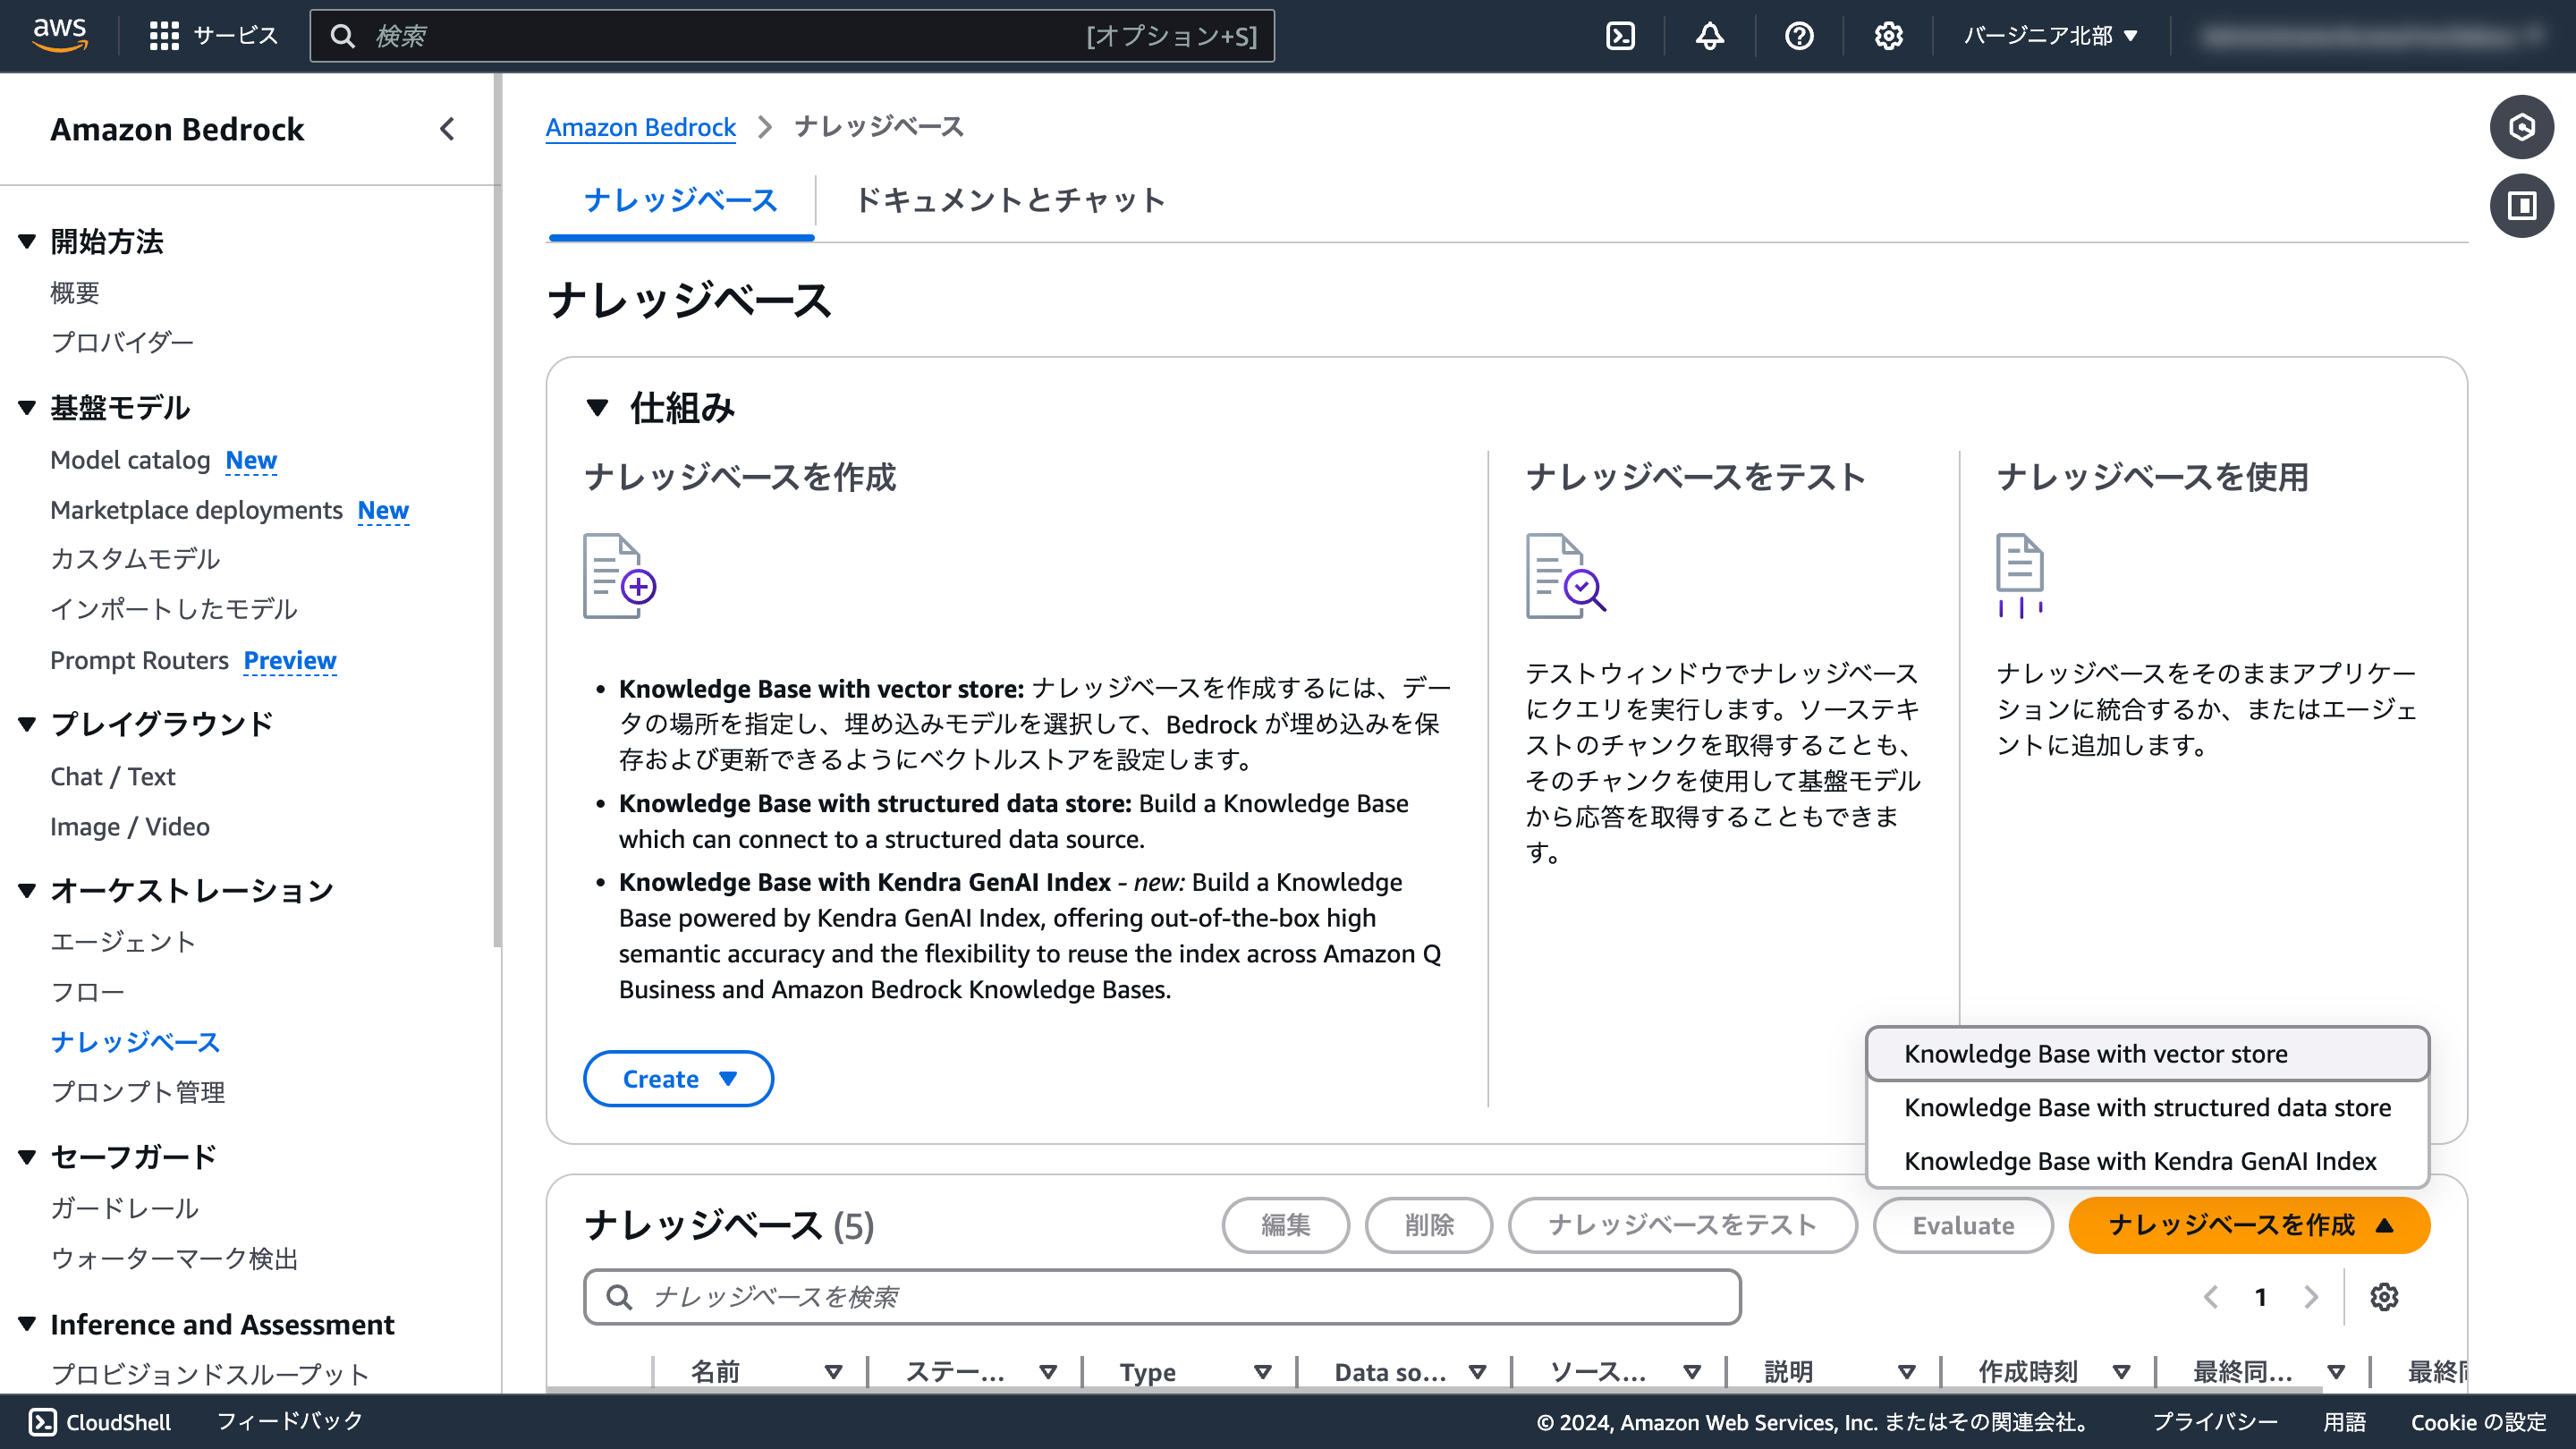Open CloudShell from the top navigation bar
The width and height of the screenshot is (2576, 1449).
tap(1620, 36)
